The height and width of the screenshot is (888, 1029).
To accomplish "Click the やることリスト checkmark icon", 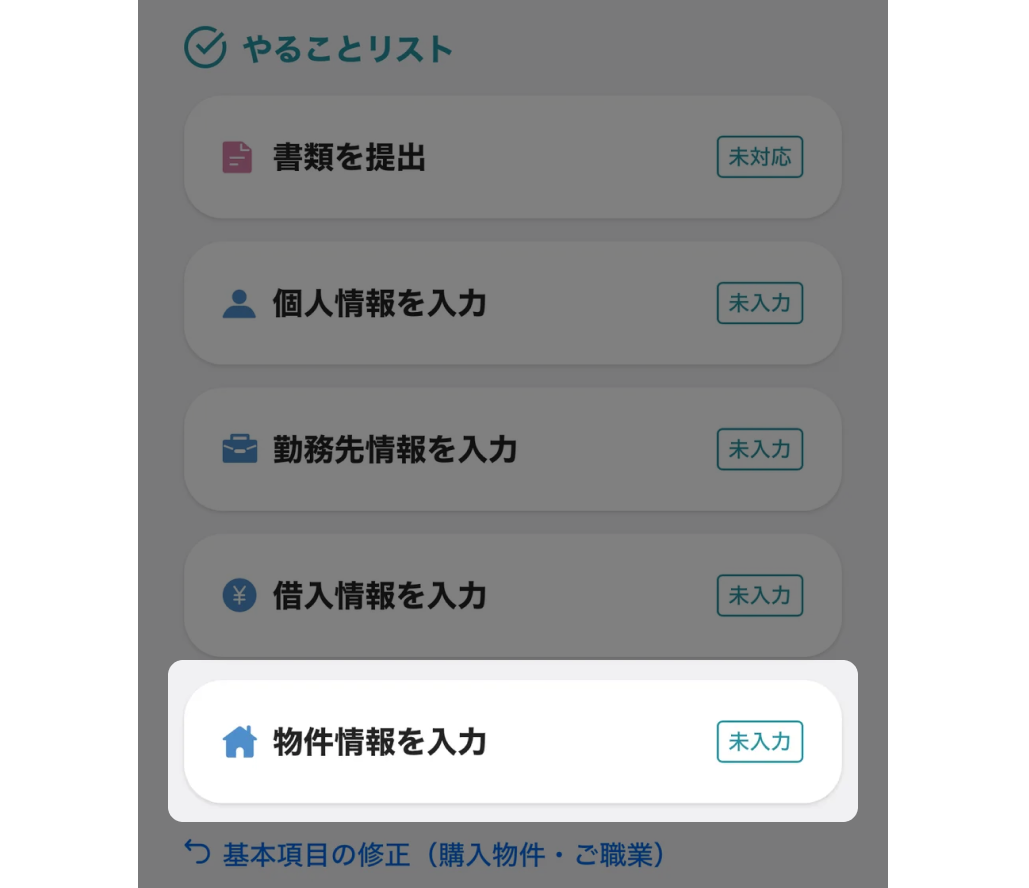I will point(205,48).
